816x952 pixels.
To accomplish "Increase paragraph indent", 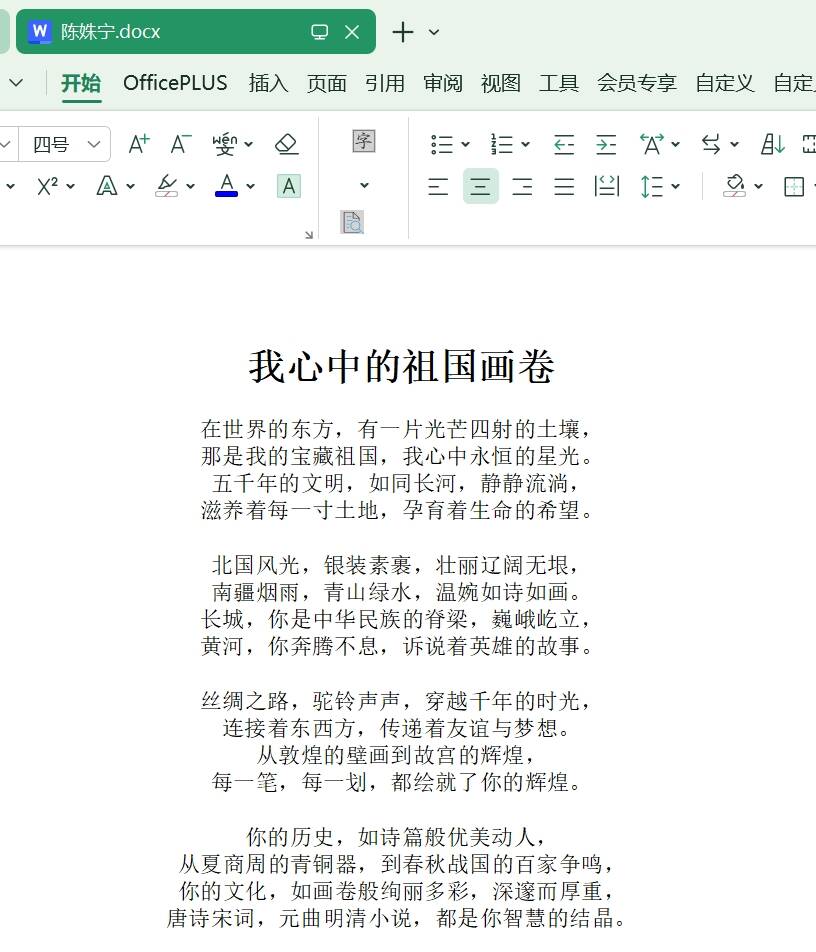I will click(606, 144).
